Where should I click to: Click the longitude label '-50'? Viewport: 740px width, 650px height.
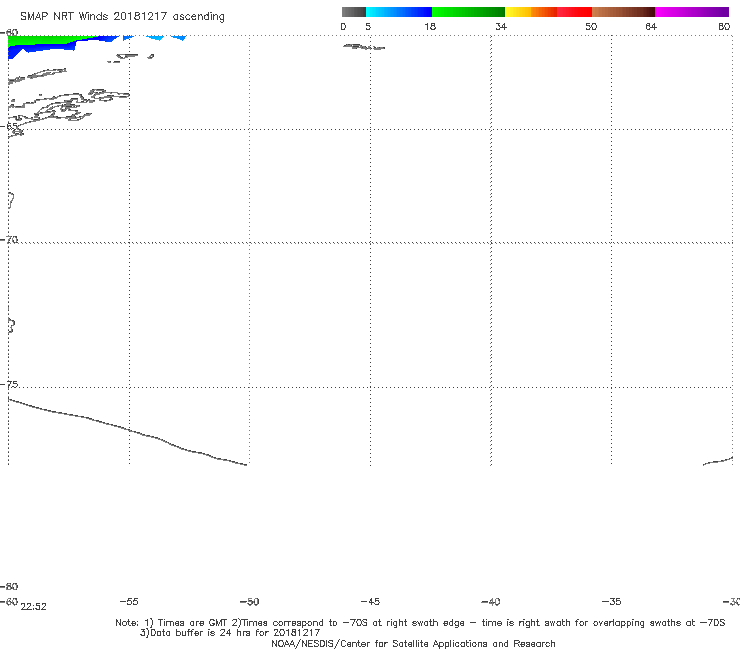coord(250,601)
